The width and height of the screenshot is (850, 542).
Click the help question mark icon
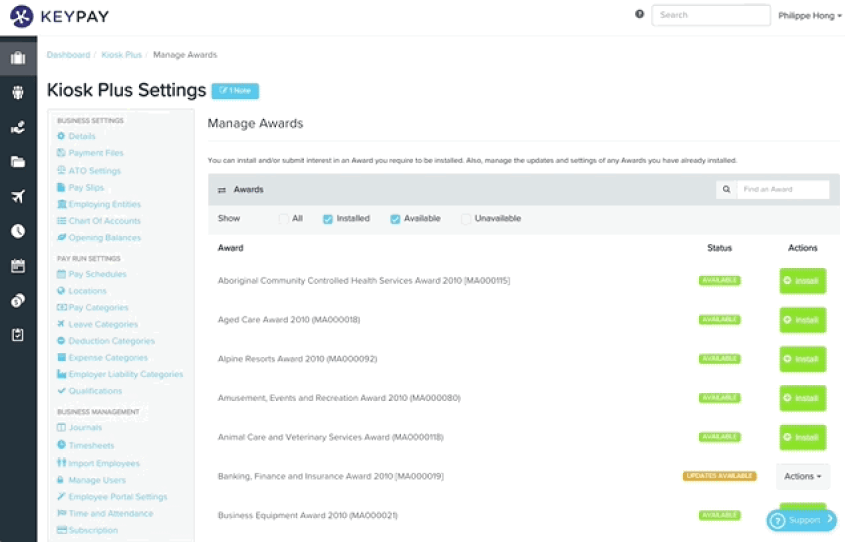click(x=639, y=15)
